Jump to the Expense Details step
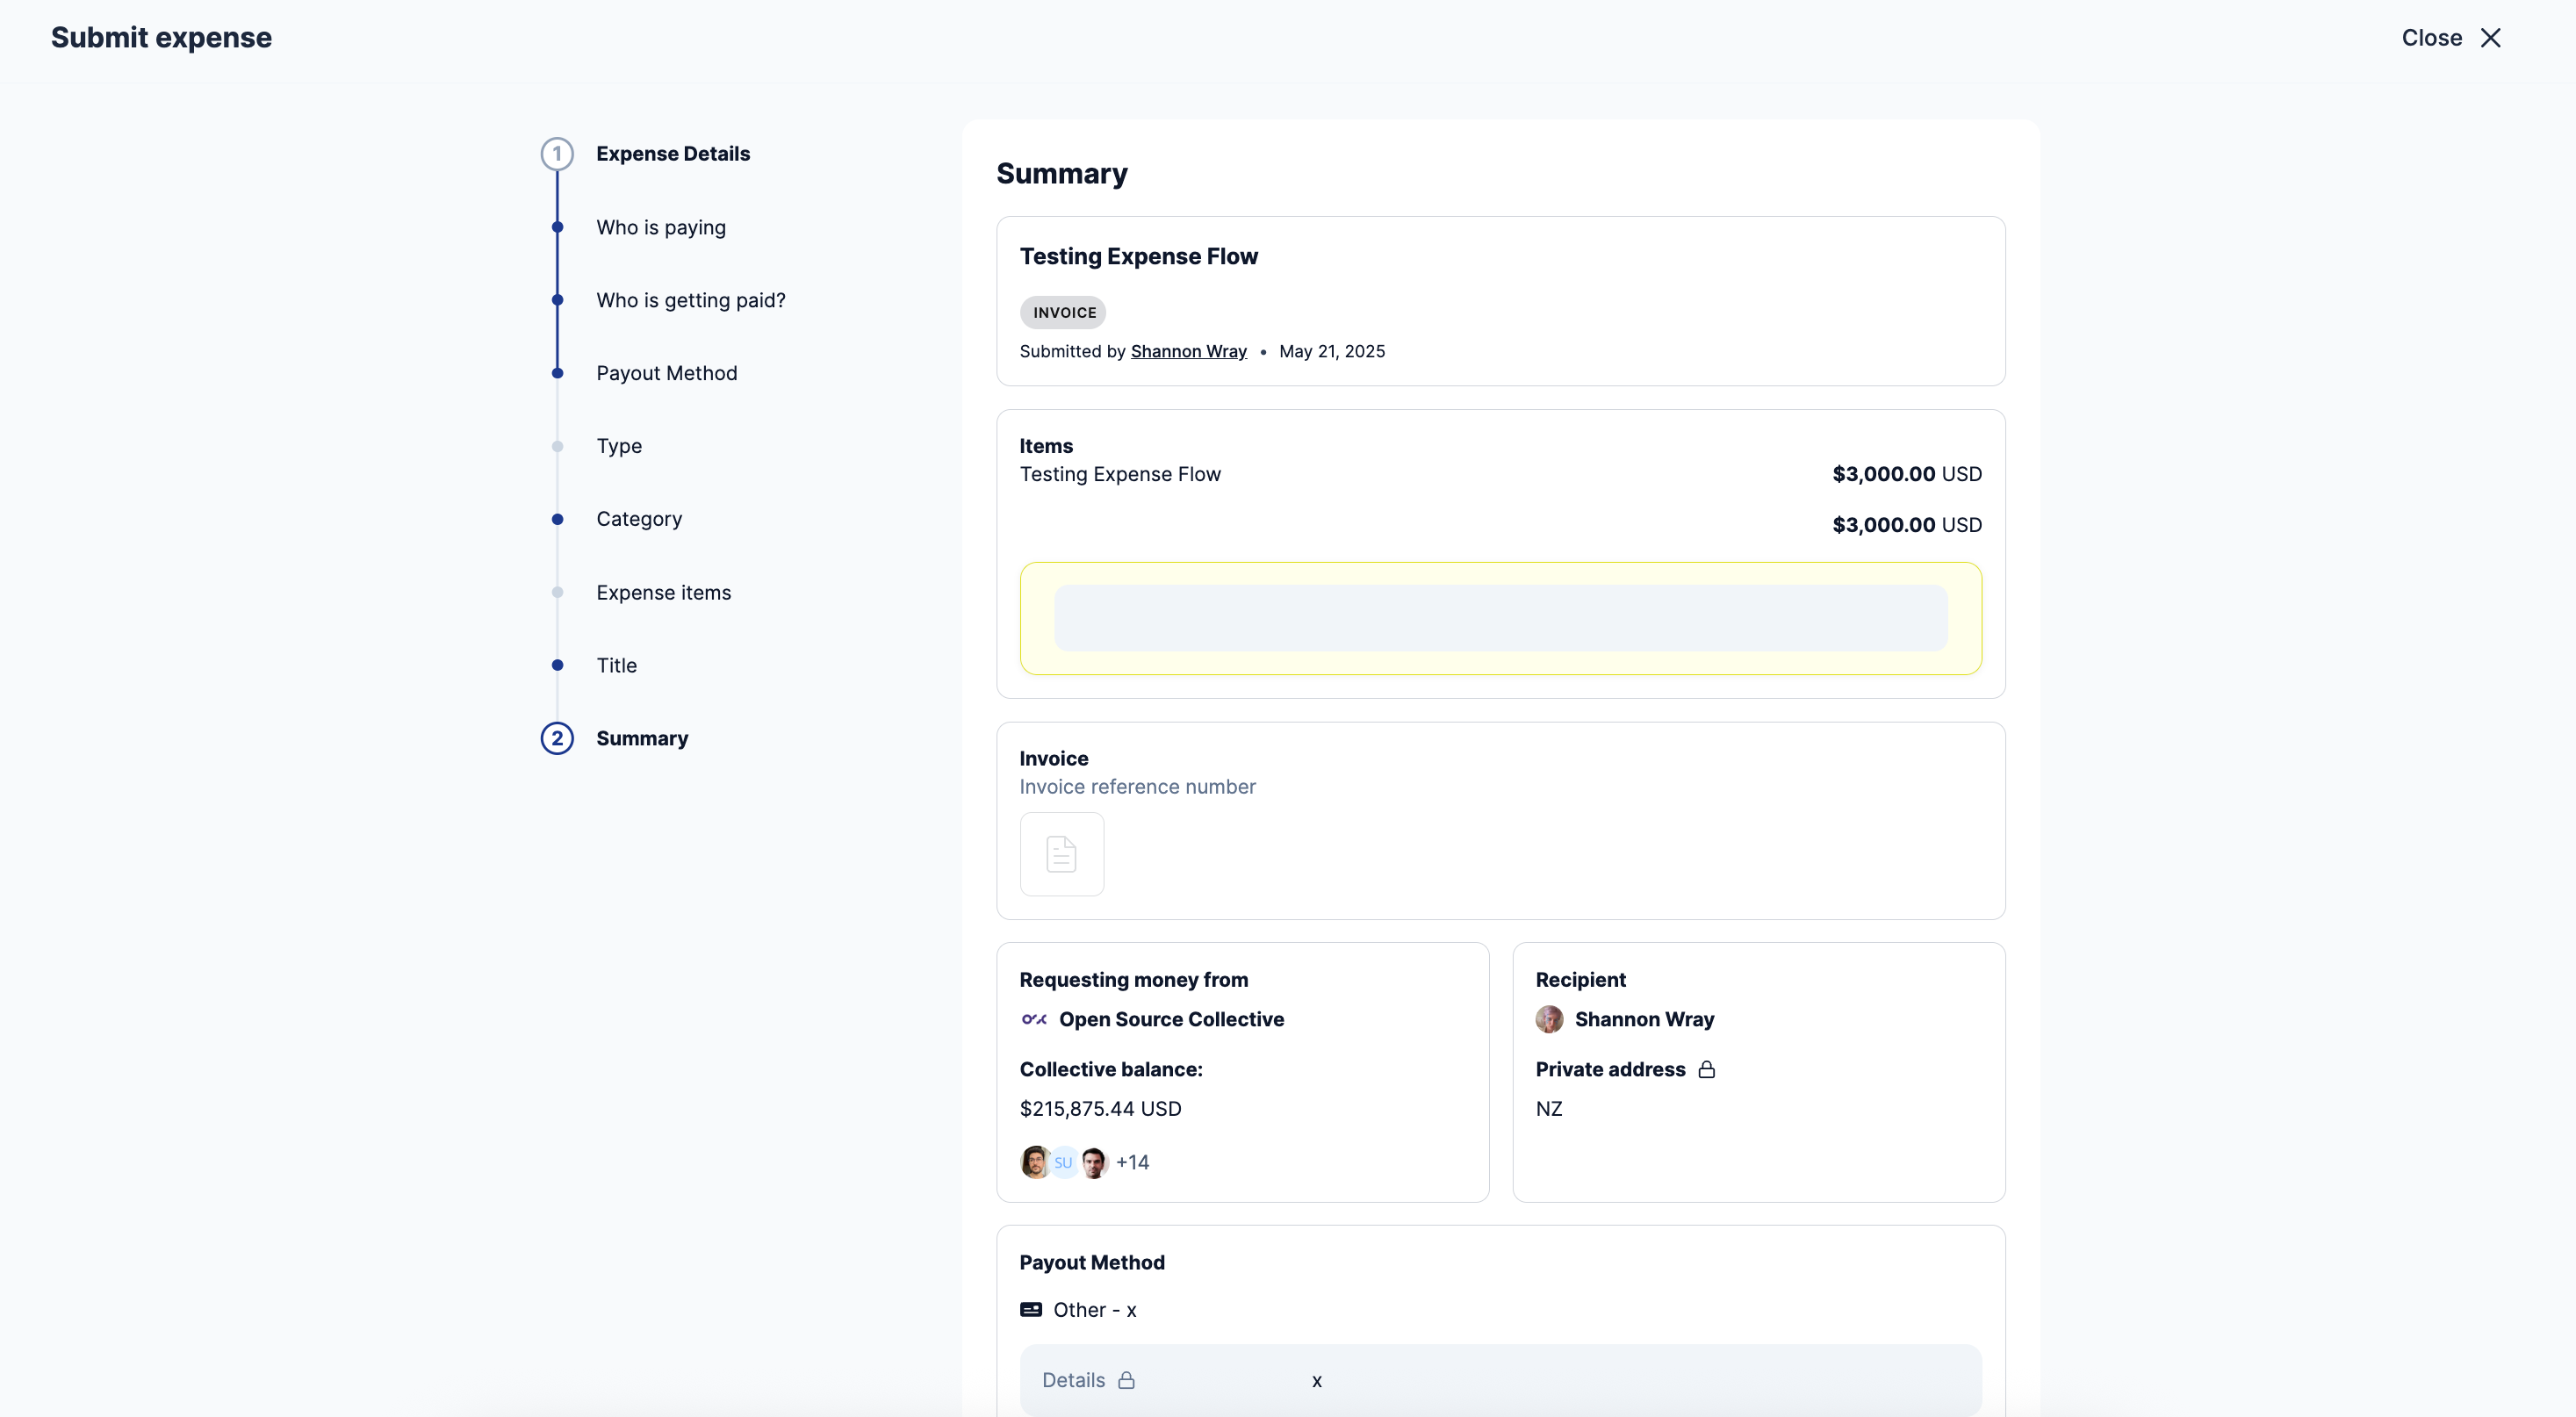Viewport: 2576px width, 1417px height. 673,154
